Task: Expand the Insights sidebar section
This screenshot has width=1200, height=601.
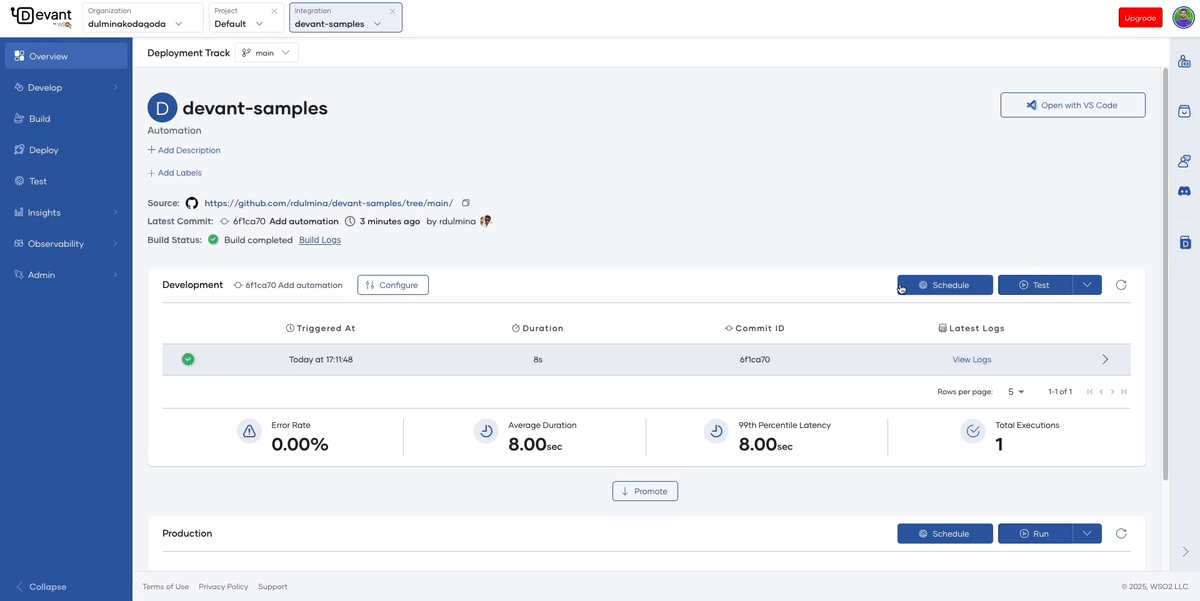Action: tap(66, 212)
